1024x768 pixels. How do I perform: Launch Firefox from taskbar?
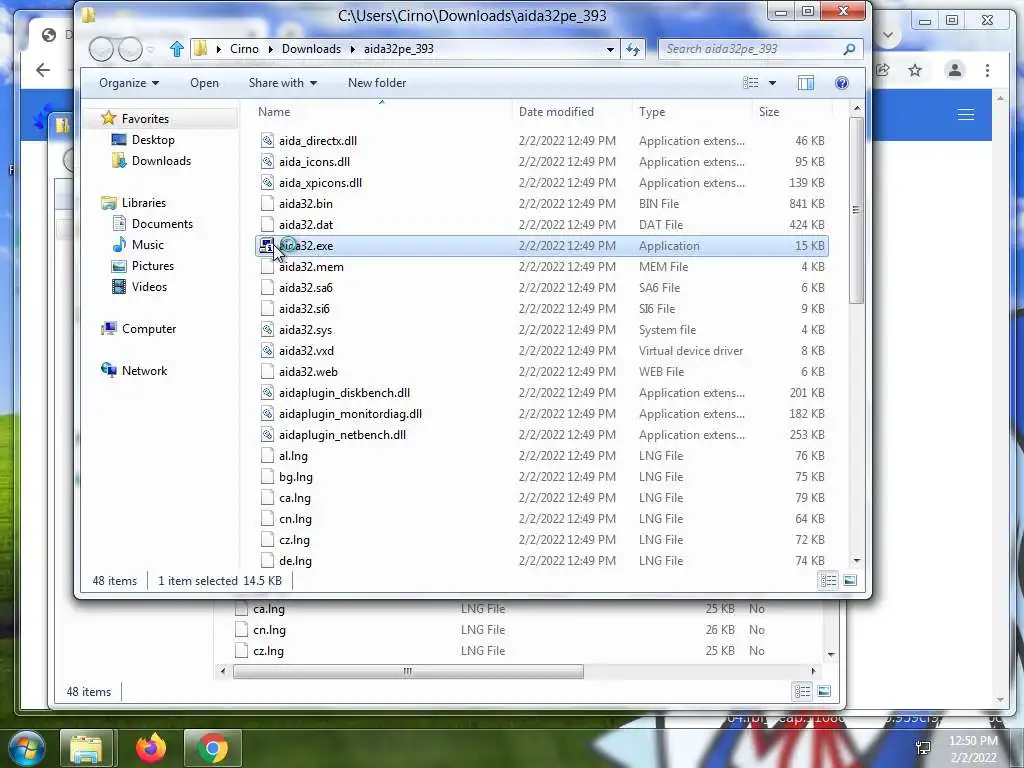coord(151,748)
